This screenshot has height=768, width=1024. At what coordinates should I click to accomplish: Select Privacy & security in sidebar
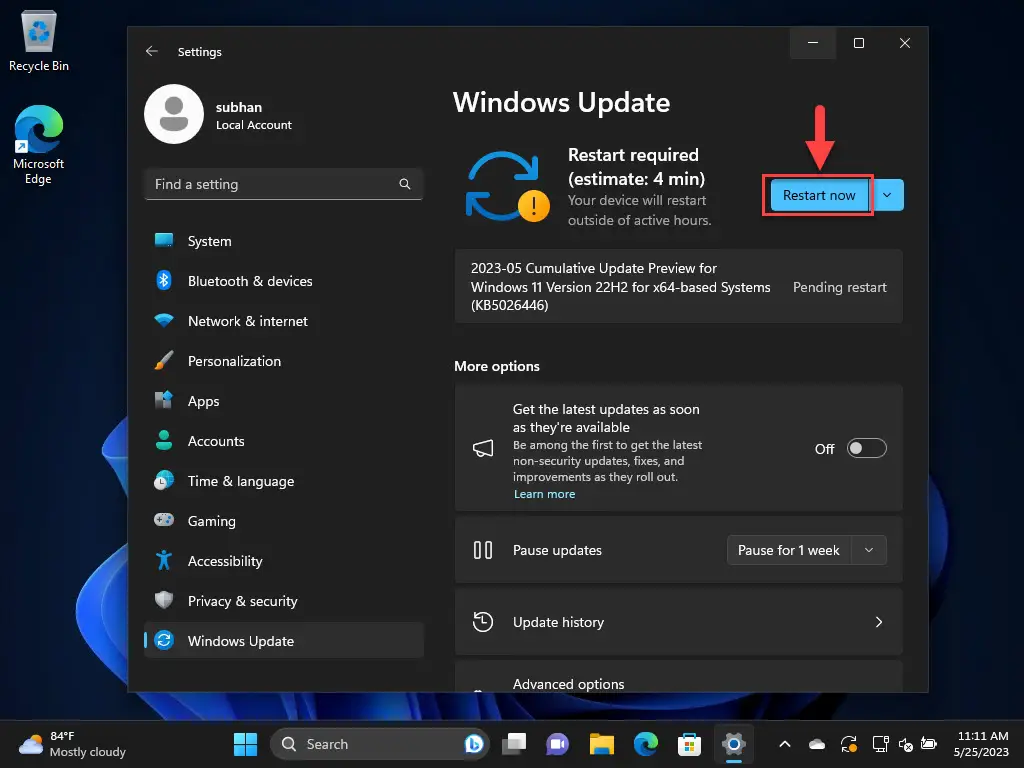coord(283,601)
